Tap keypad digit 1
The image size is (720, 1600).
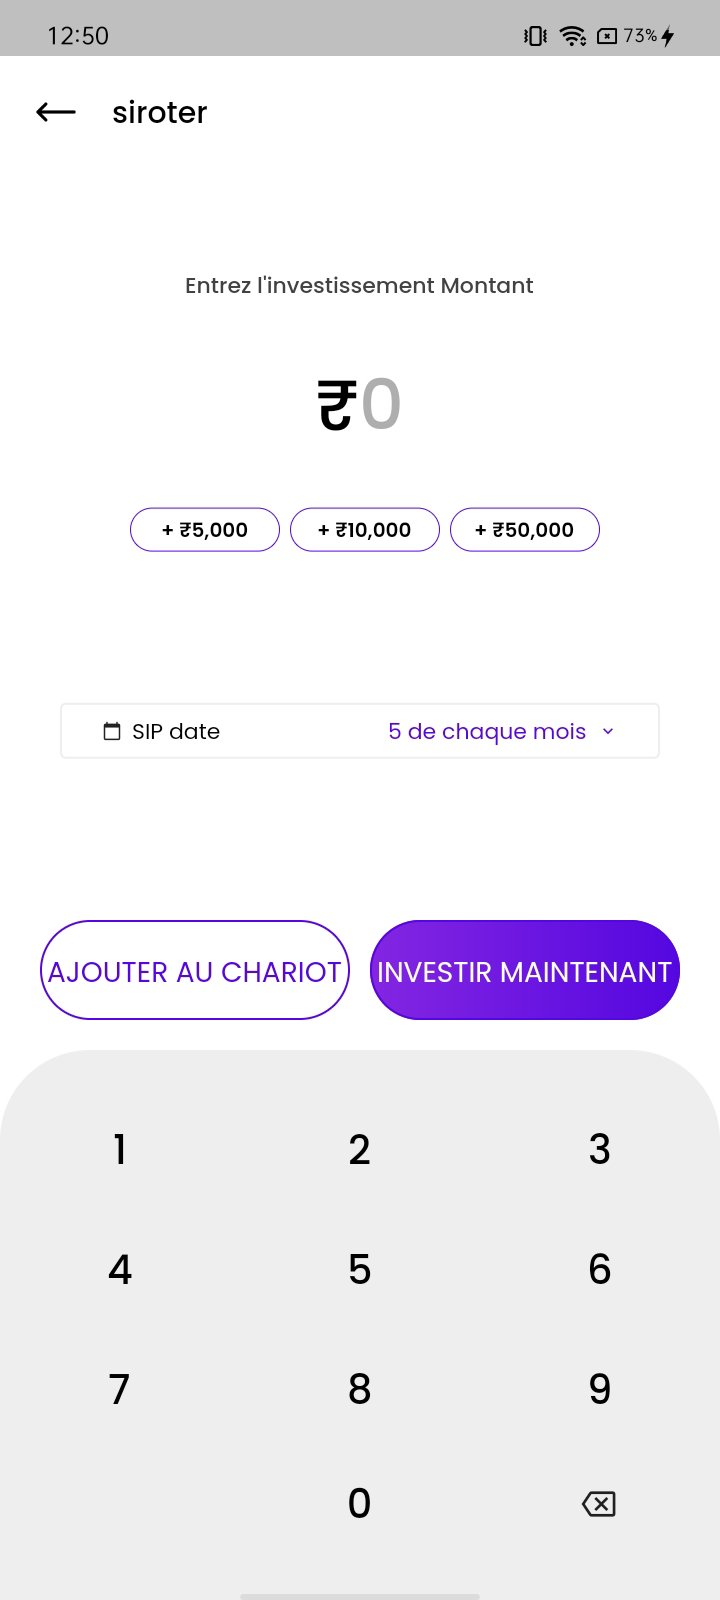(x=120, y=1150)
